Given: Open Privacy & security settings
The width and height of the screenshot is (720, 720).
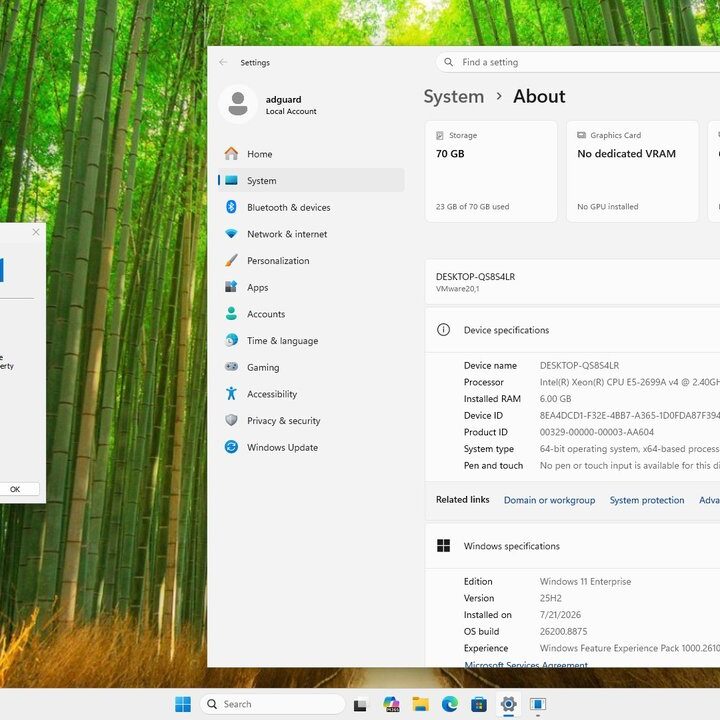Looking at the screenshot, I should (311, 420).
